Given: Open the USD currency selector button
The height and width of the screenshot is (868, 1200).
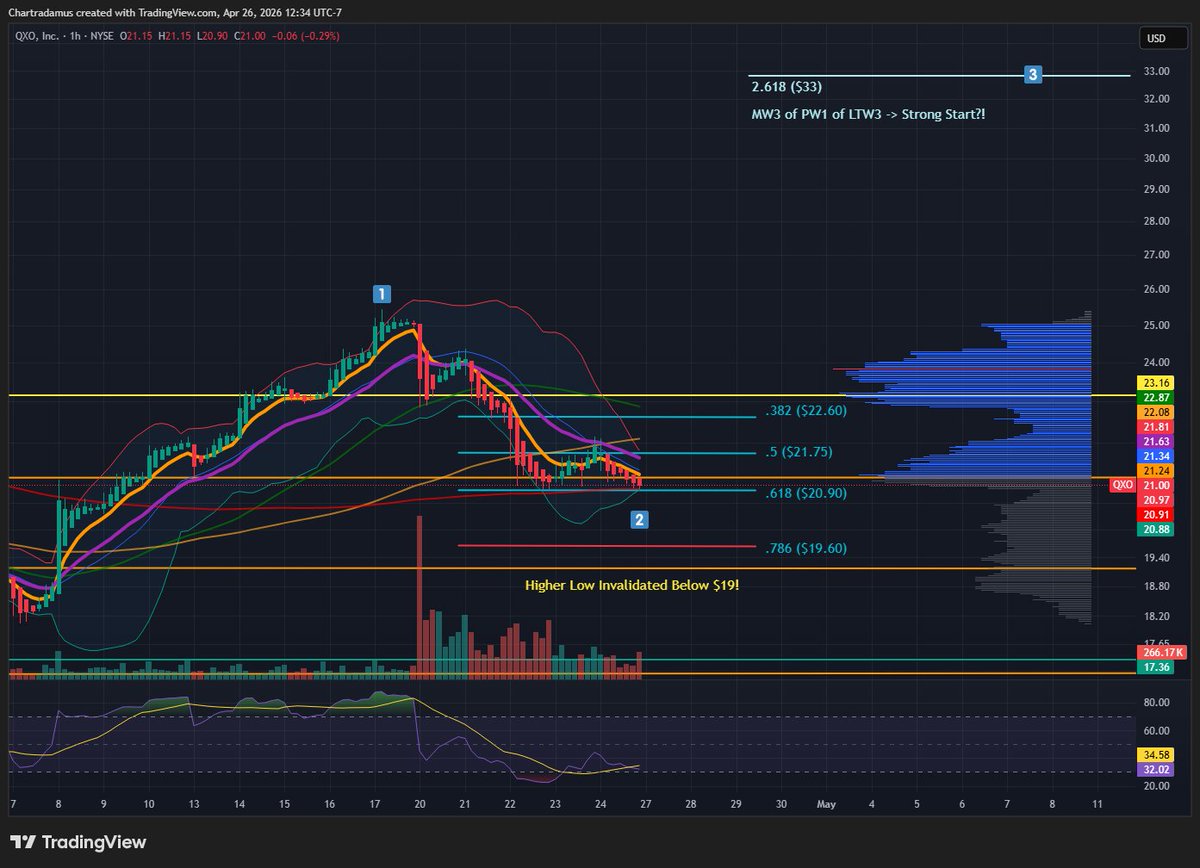Looking at the screenshot, I should (x=1162, y=39).
